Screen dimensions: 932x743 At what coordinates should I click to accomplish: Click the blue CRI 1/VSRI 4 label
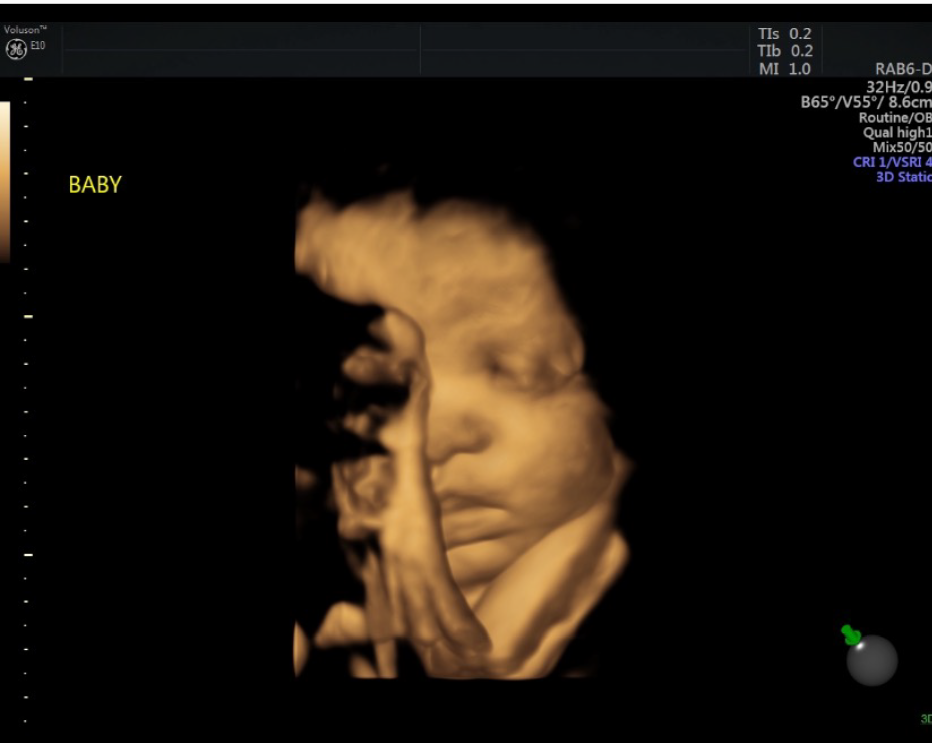(892, 162)
